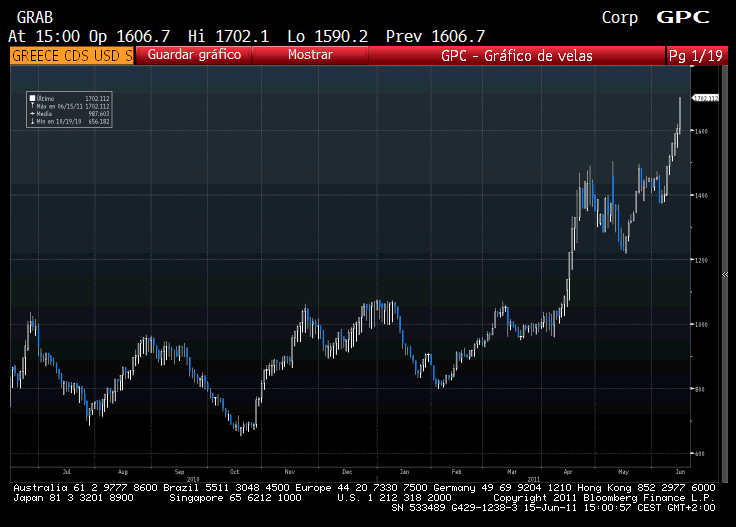
Task: Click the 'Aug' month label on time axis
Action: coord(123,472)
